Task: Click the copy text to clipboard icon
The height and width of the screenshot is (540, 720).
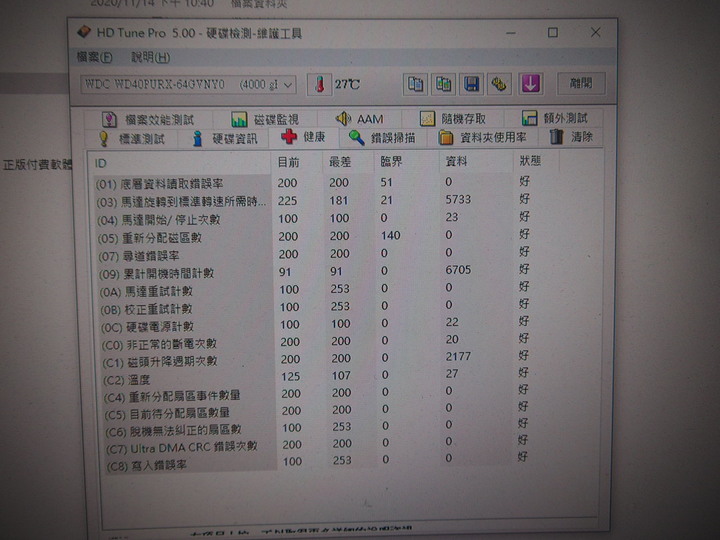Action: coord(415,84)
